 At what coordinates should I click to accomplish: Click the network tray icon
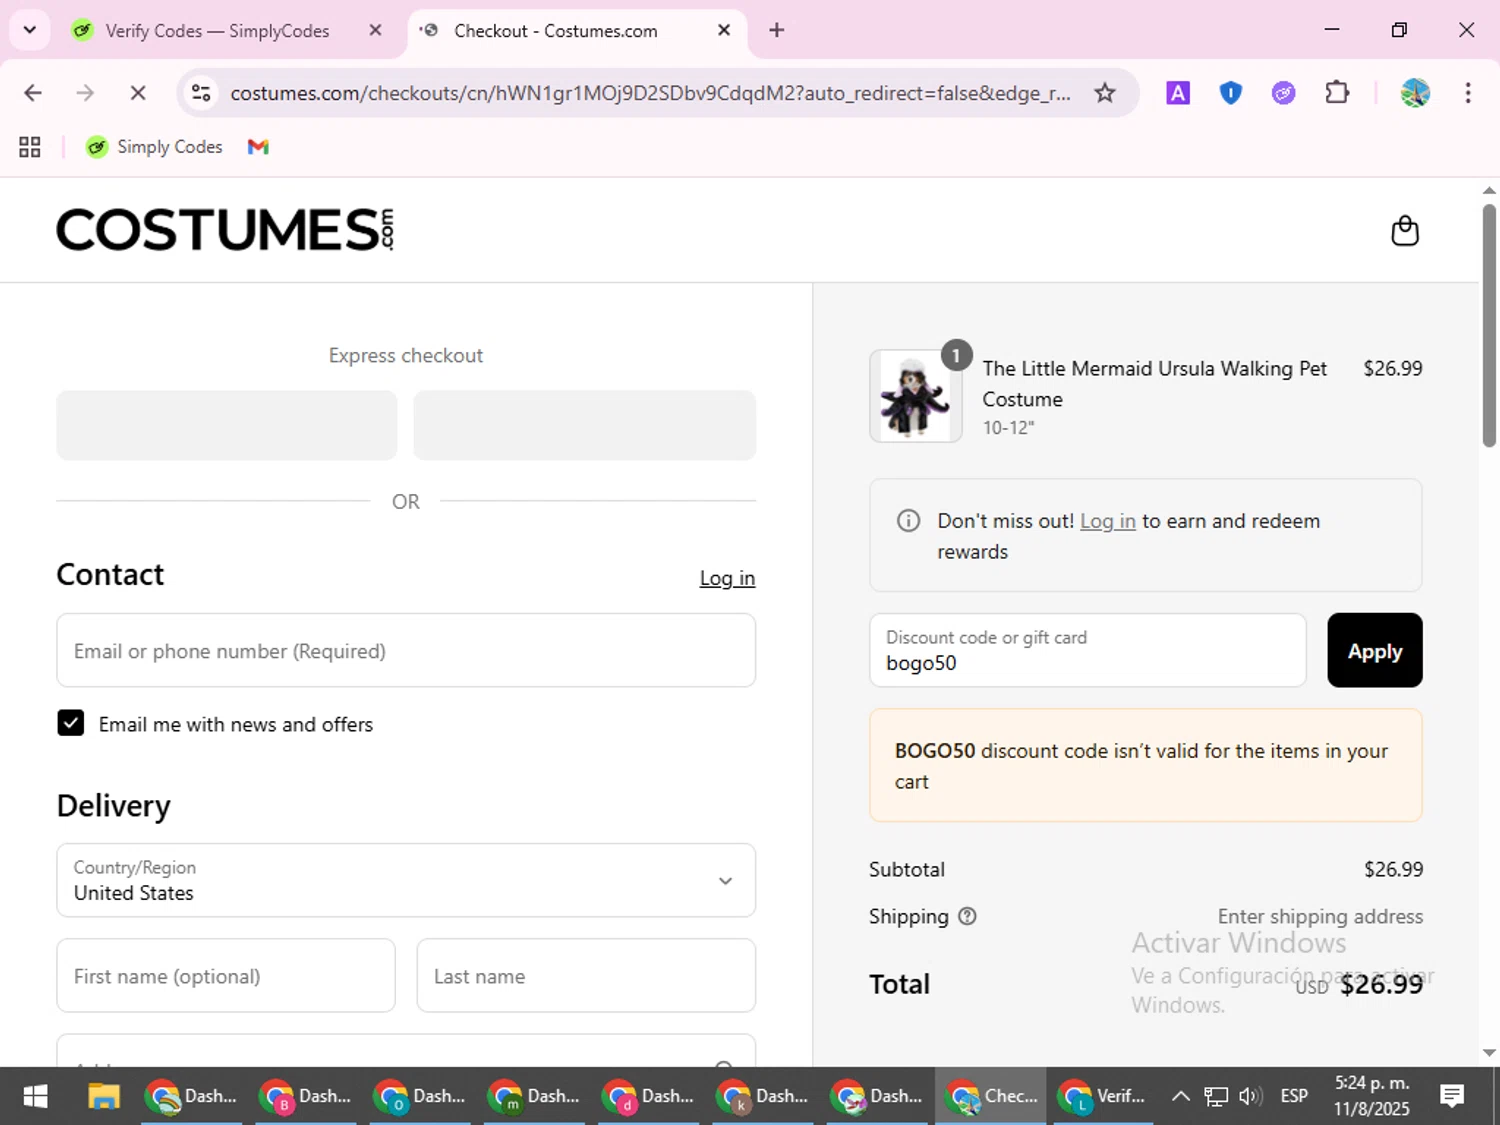tap(1215, 1096)
